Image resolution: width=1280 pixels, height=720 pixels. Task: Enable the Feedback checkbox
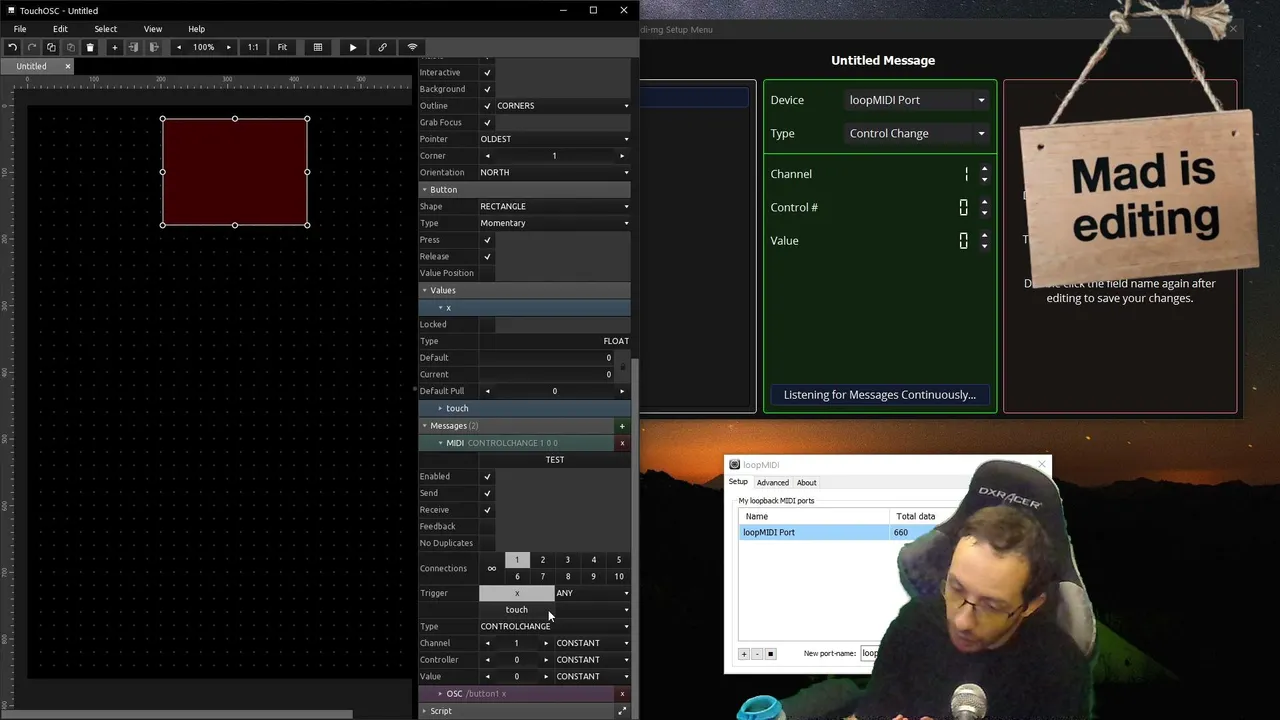(x=487, y=527)
